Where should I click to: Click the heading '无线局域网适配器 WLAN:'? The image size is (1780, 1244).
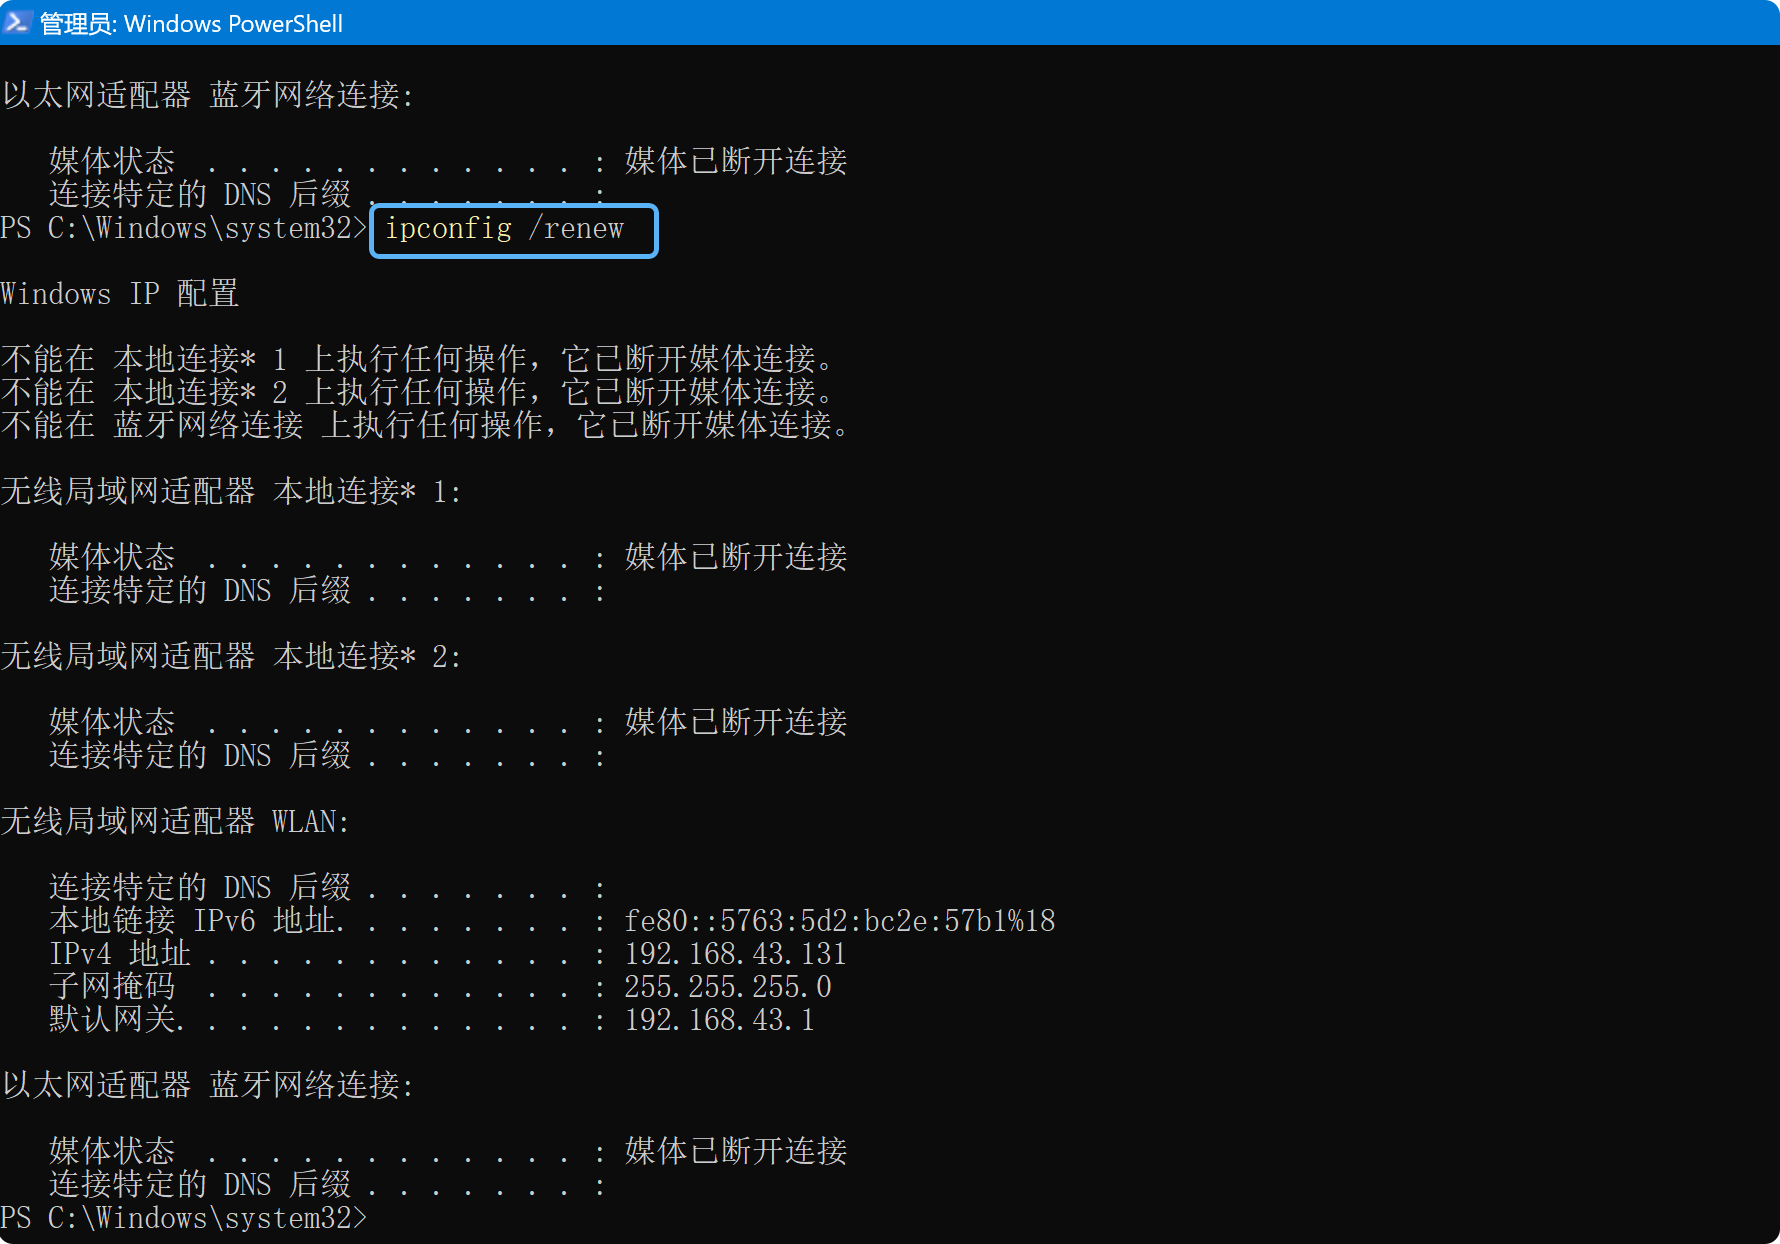(x=175, y=821)
